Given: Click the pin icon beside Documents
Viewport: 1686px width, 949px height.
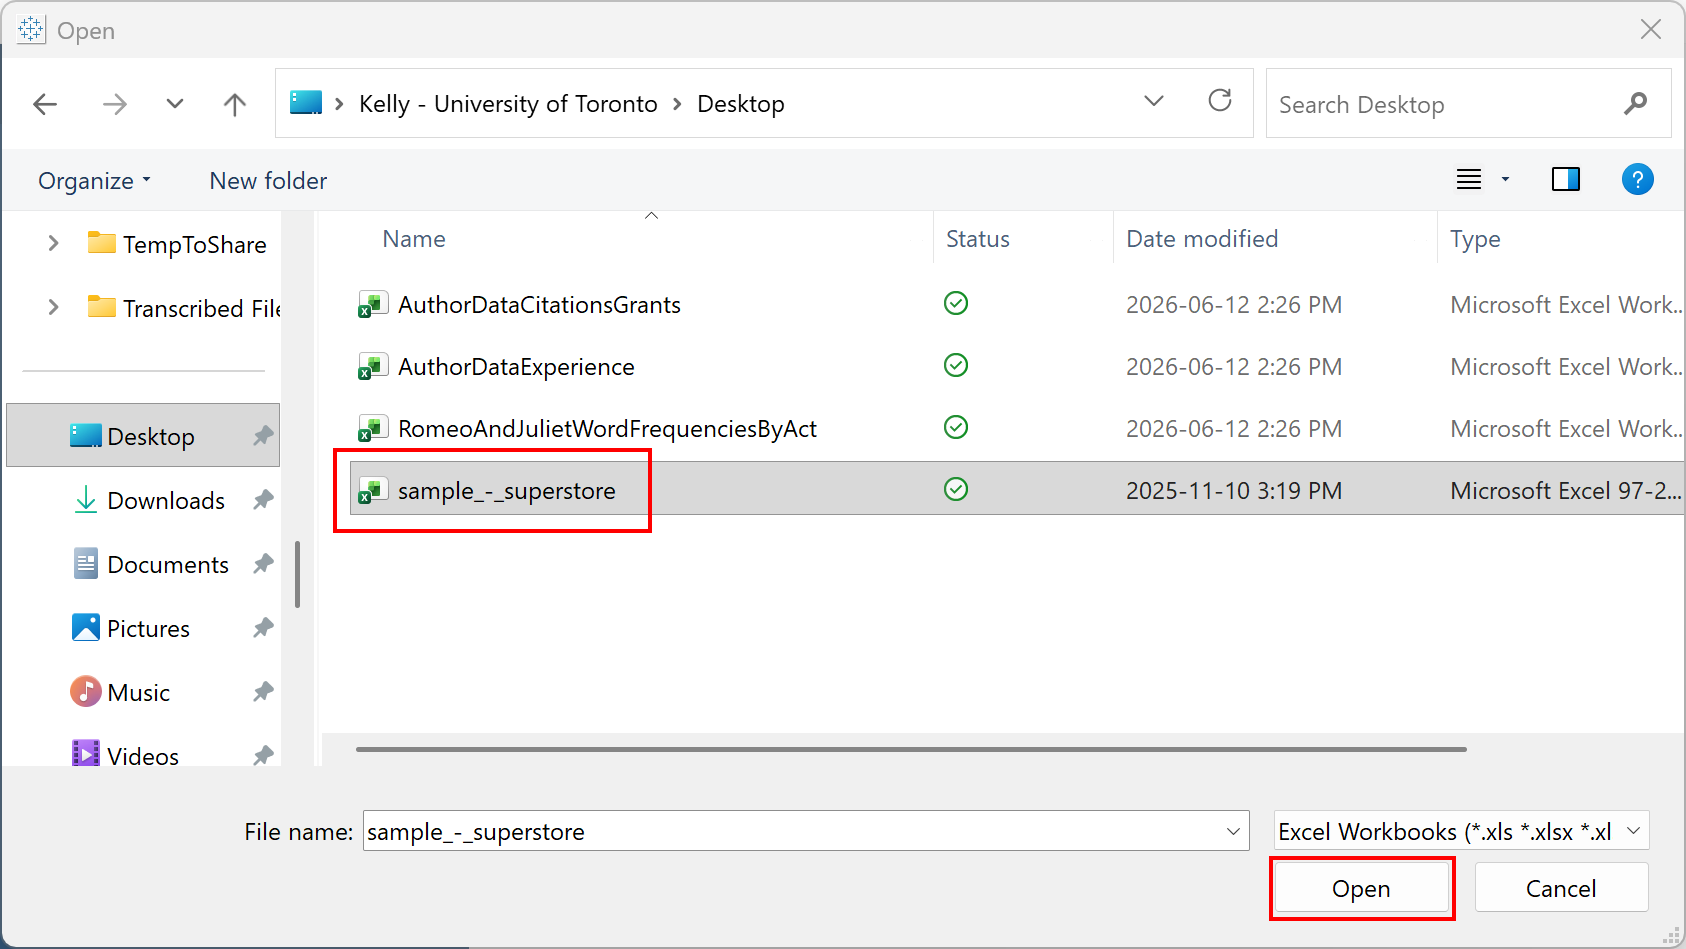Looking at the screenshot, I should [263, 564].
